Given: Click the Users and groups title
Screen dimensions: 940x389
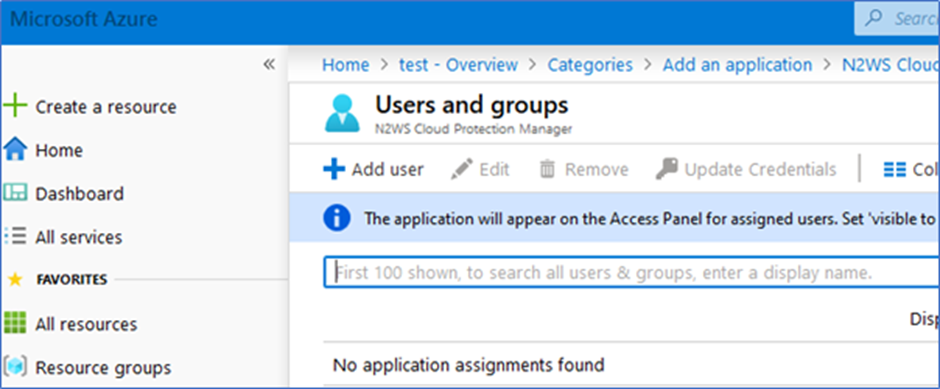Looking at the screenshot, I should click(472, 105).
